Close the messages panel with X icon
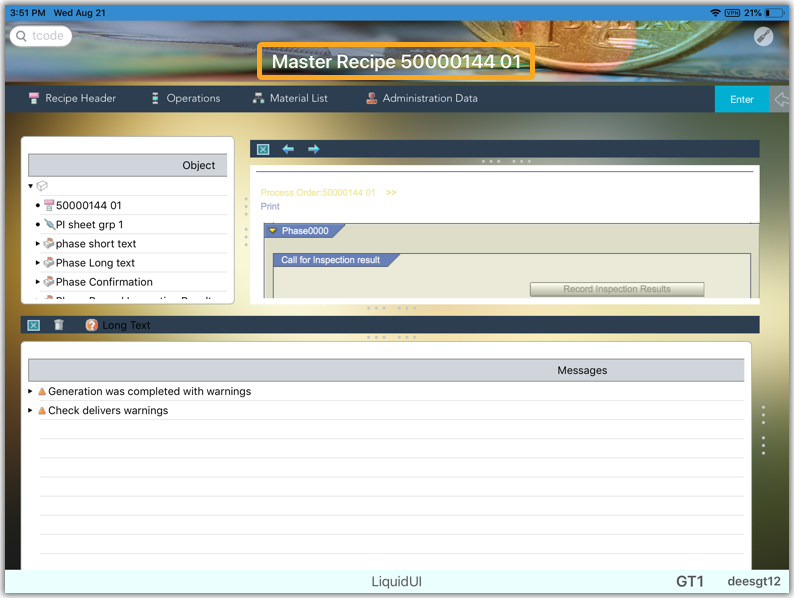The image size is (794, 598). [x=33, y=325]
